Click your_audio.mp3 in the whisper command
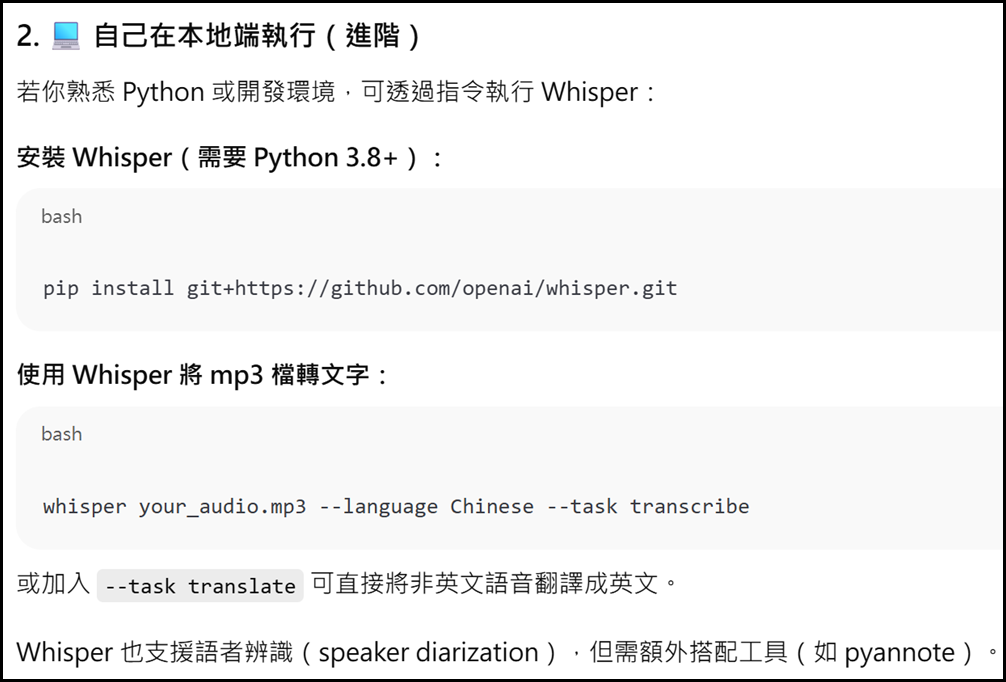 click(222, 506)
